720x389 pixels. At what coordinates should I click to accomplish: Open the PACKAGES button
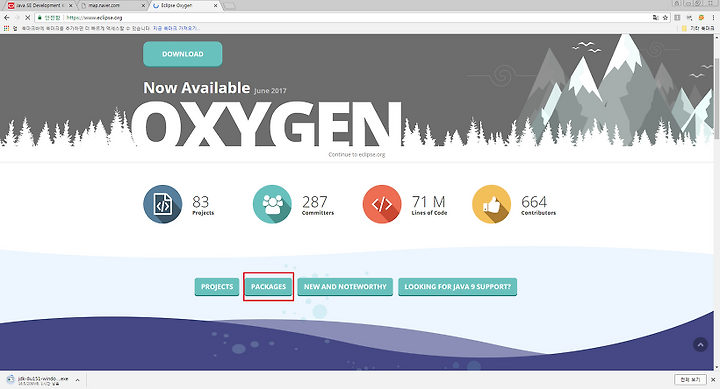click(268, 287)
